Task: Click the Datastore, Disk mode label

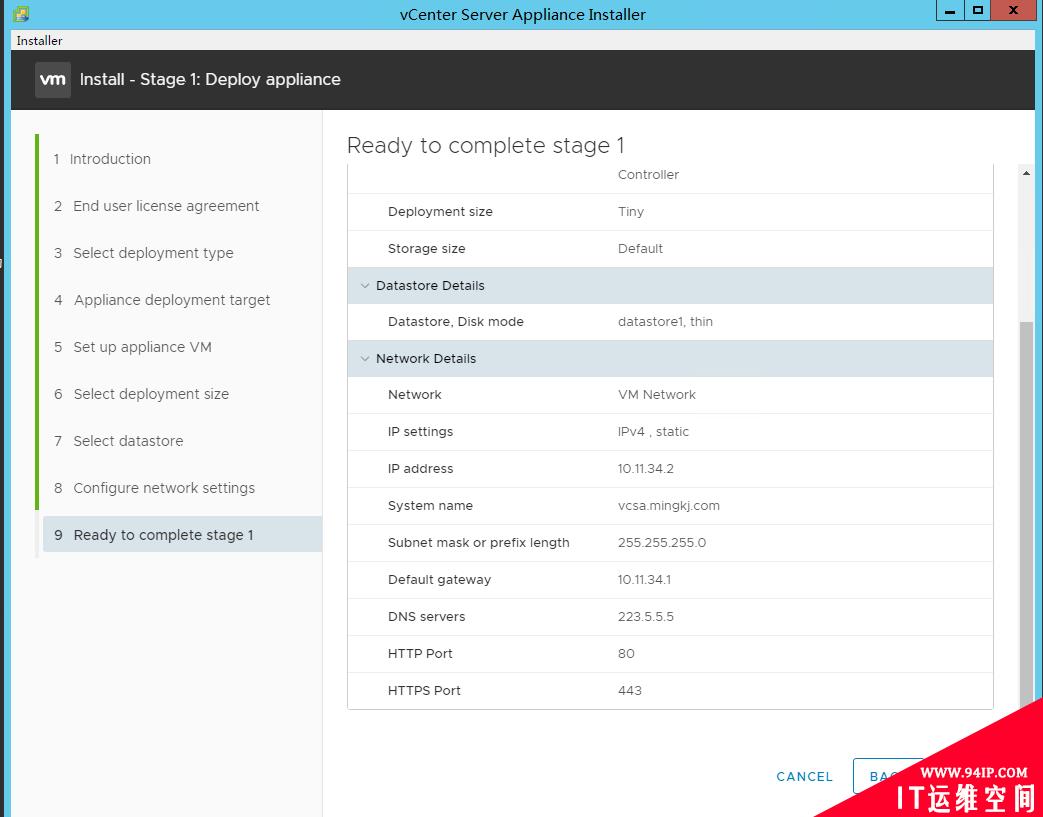Action: [456, 322]
